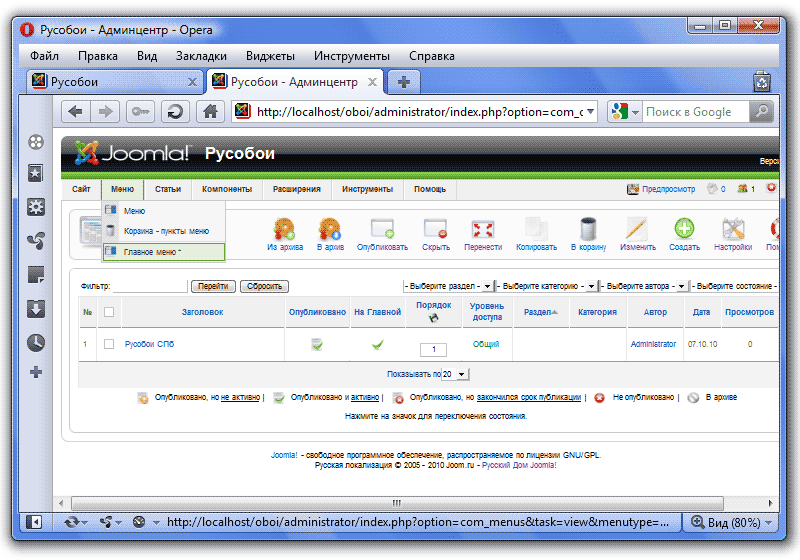
Task: Click the 'Из архива' unarchive toolbar icon
Action: click(x=285, y=230)
